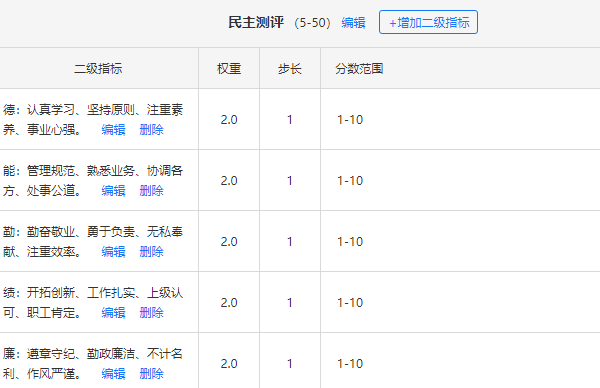Click step value 1 in 德 row
Viewport: 600px width, 388px height.
point(290,120)
